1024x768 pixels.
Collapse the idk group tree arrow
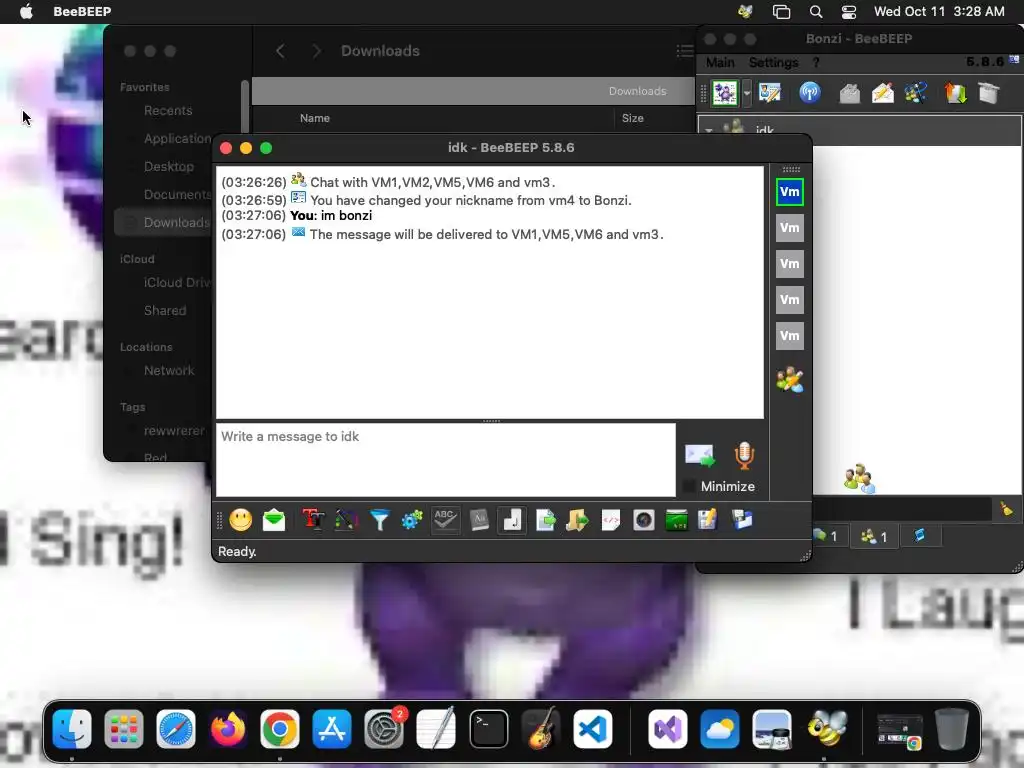pos(709,130)
